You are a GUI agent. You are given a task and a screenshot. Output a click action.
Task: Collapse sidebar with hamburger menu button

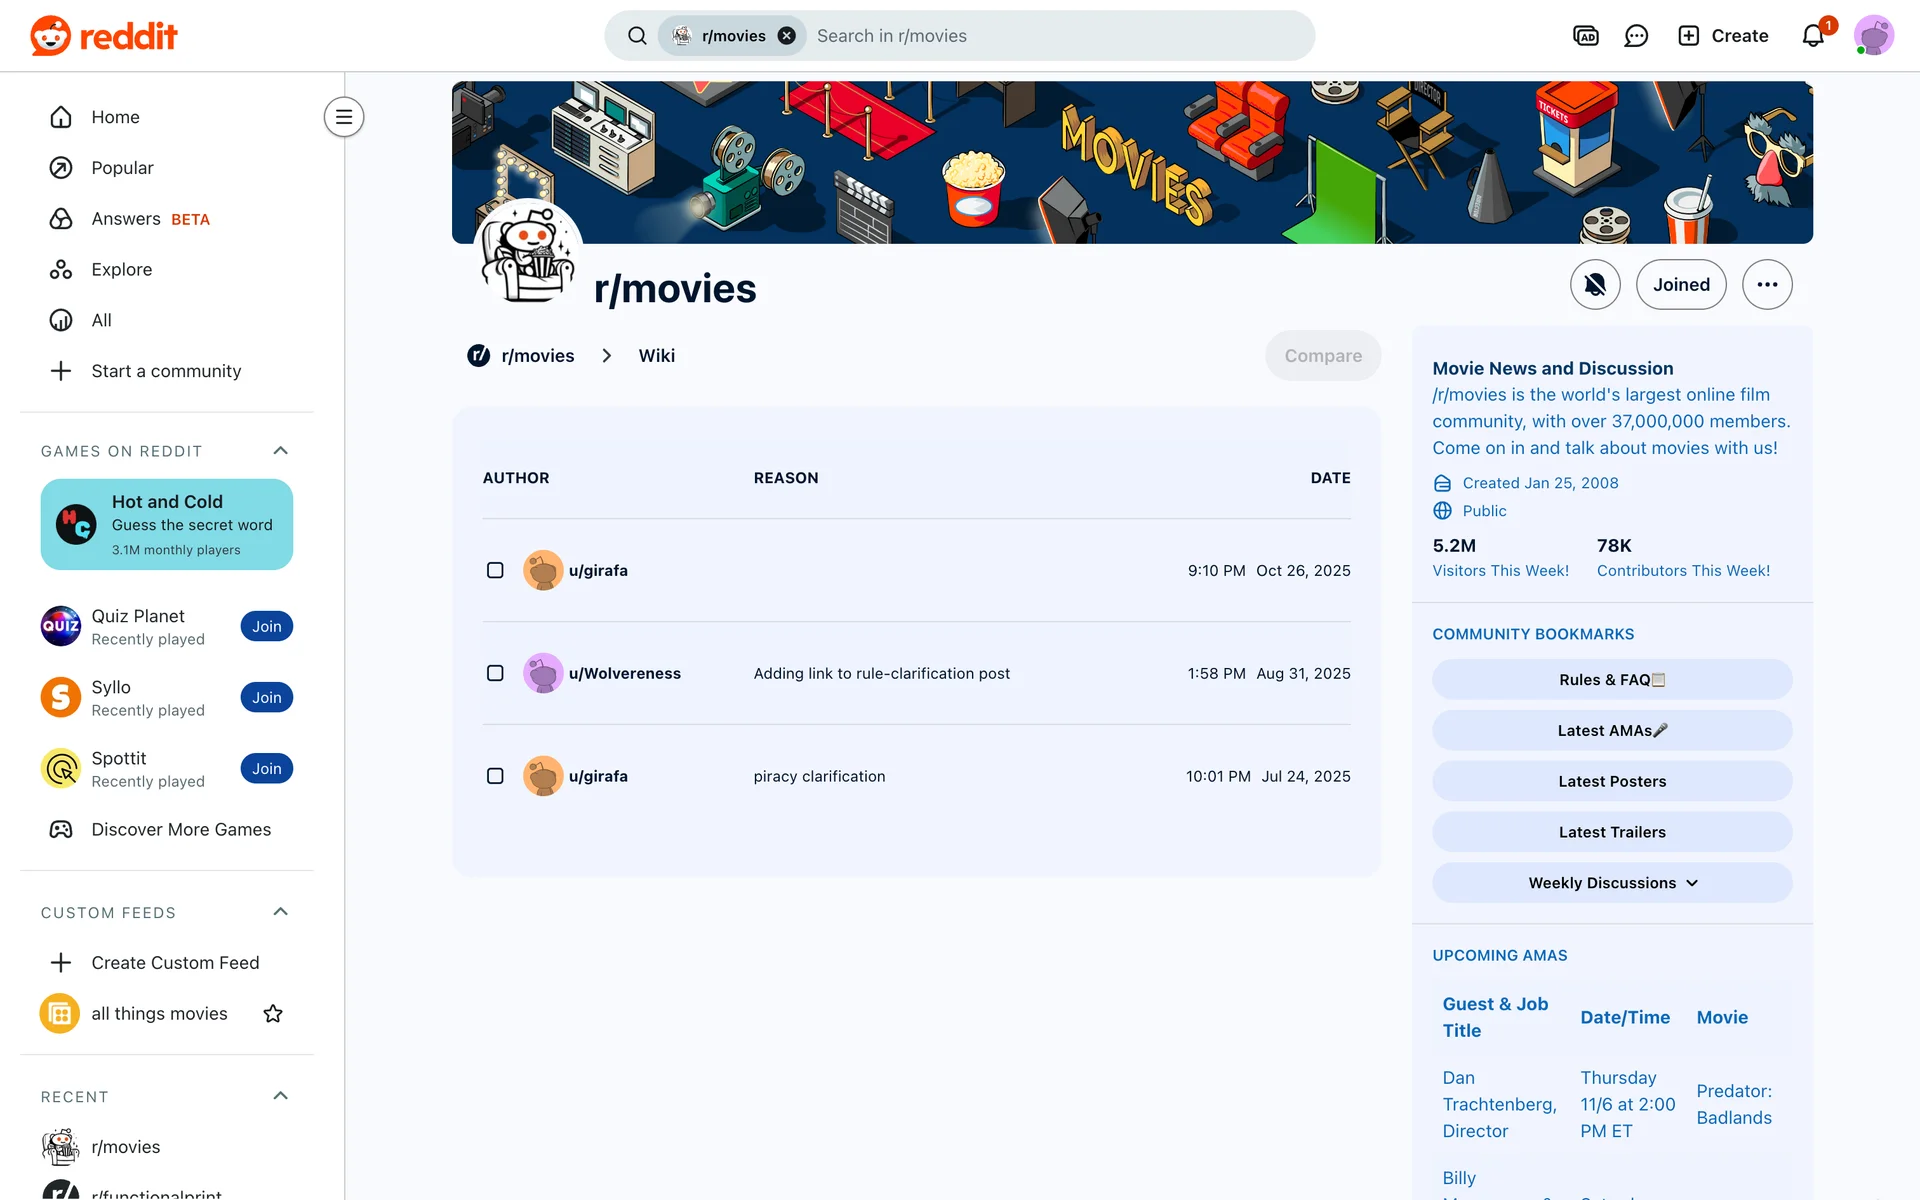tap(344, 117)
